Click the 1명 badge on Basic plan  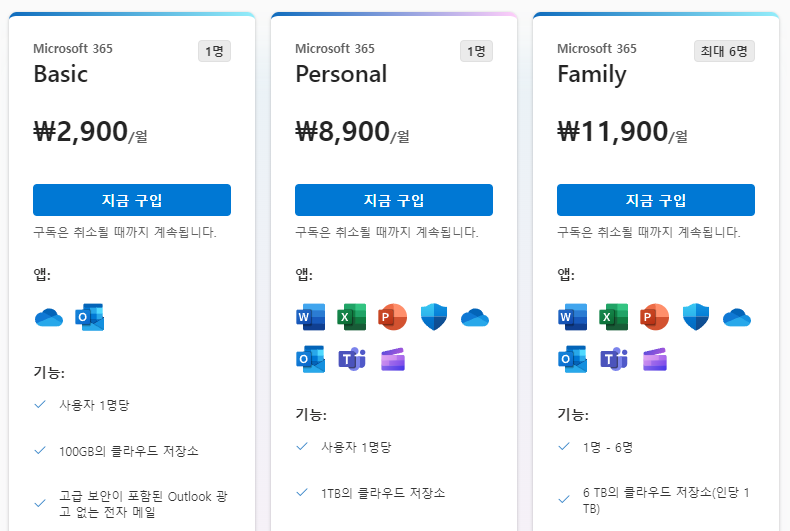(x=214, y=51)
